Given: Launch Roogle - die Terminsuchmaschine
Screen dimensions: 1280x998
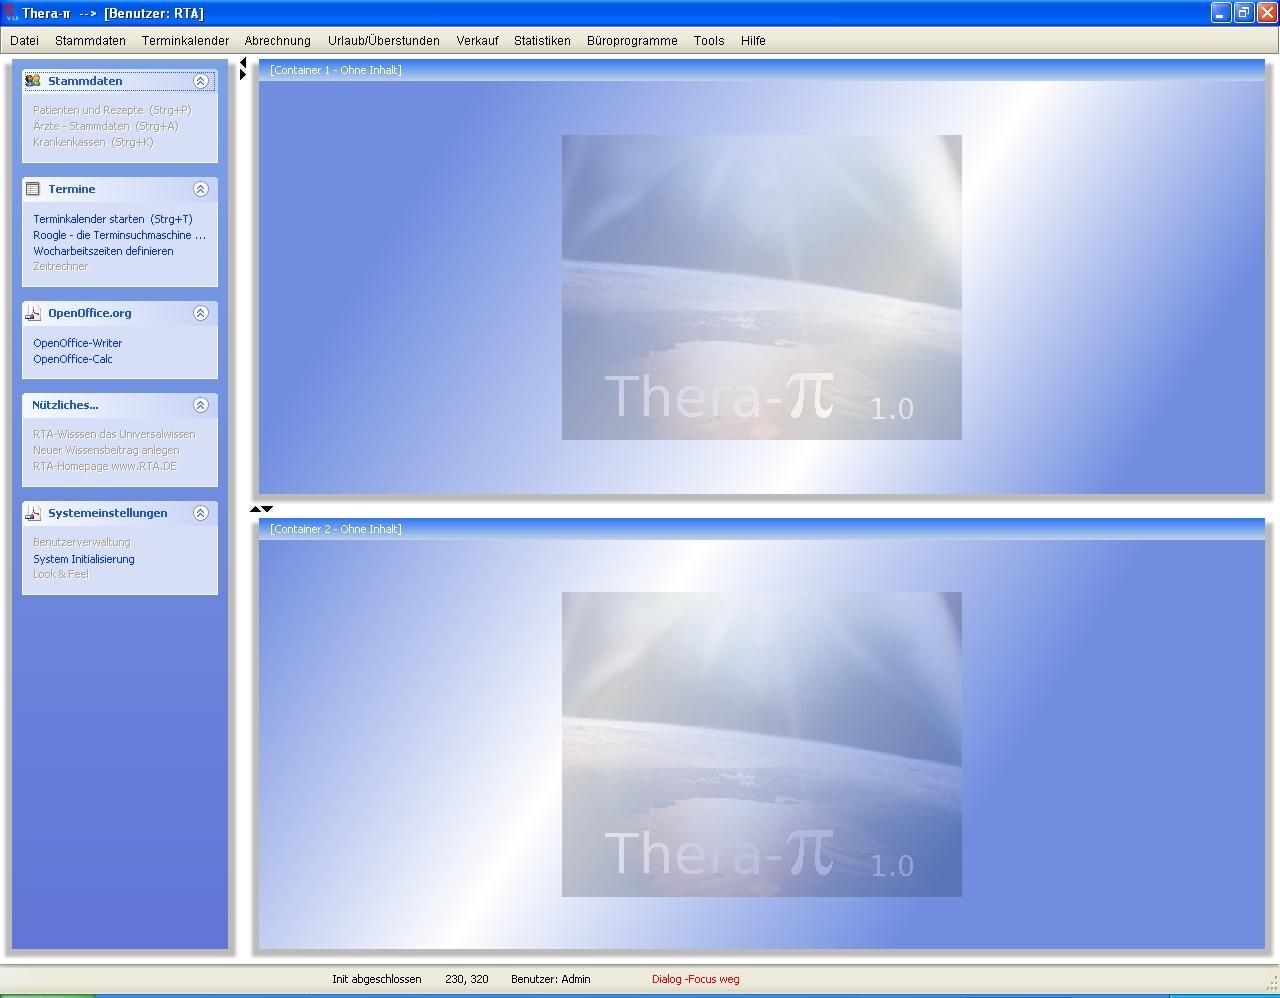Looking at the screenshot, I should [119, 235].
